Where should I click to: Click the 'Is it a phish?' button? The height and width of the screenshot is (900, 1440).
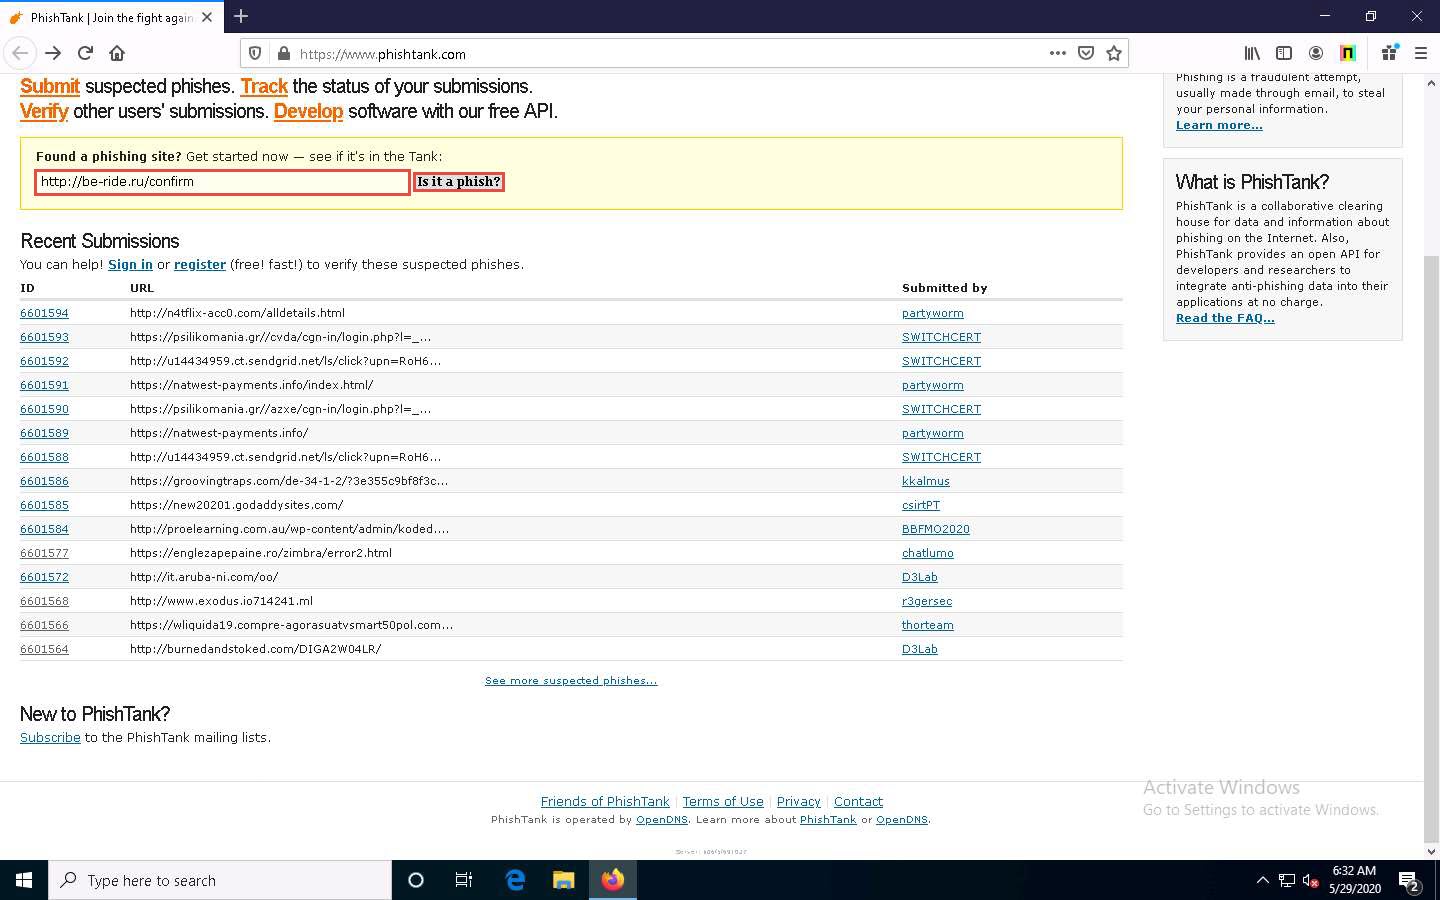pyautogui.click(x=458, y=182)
